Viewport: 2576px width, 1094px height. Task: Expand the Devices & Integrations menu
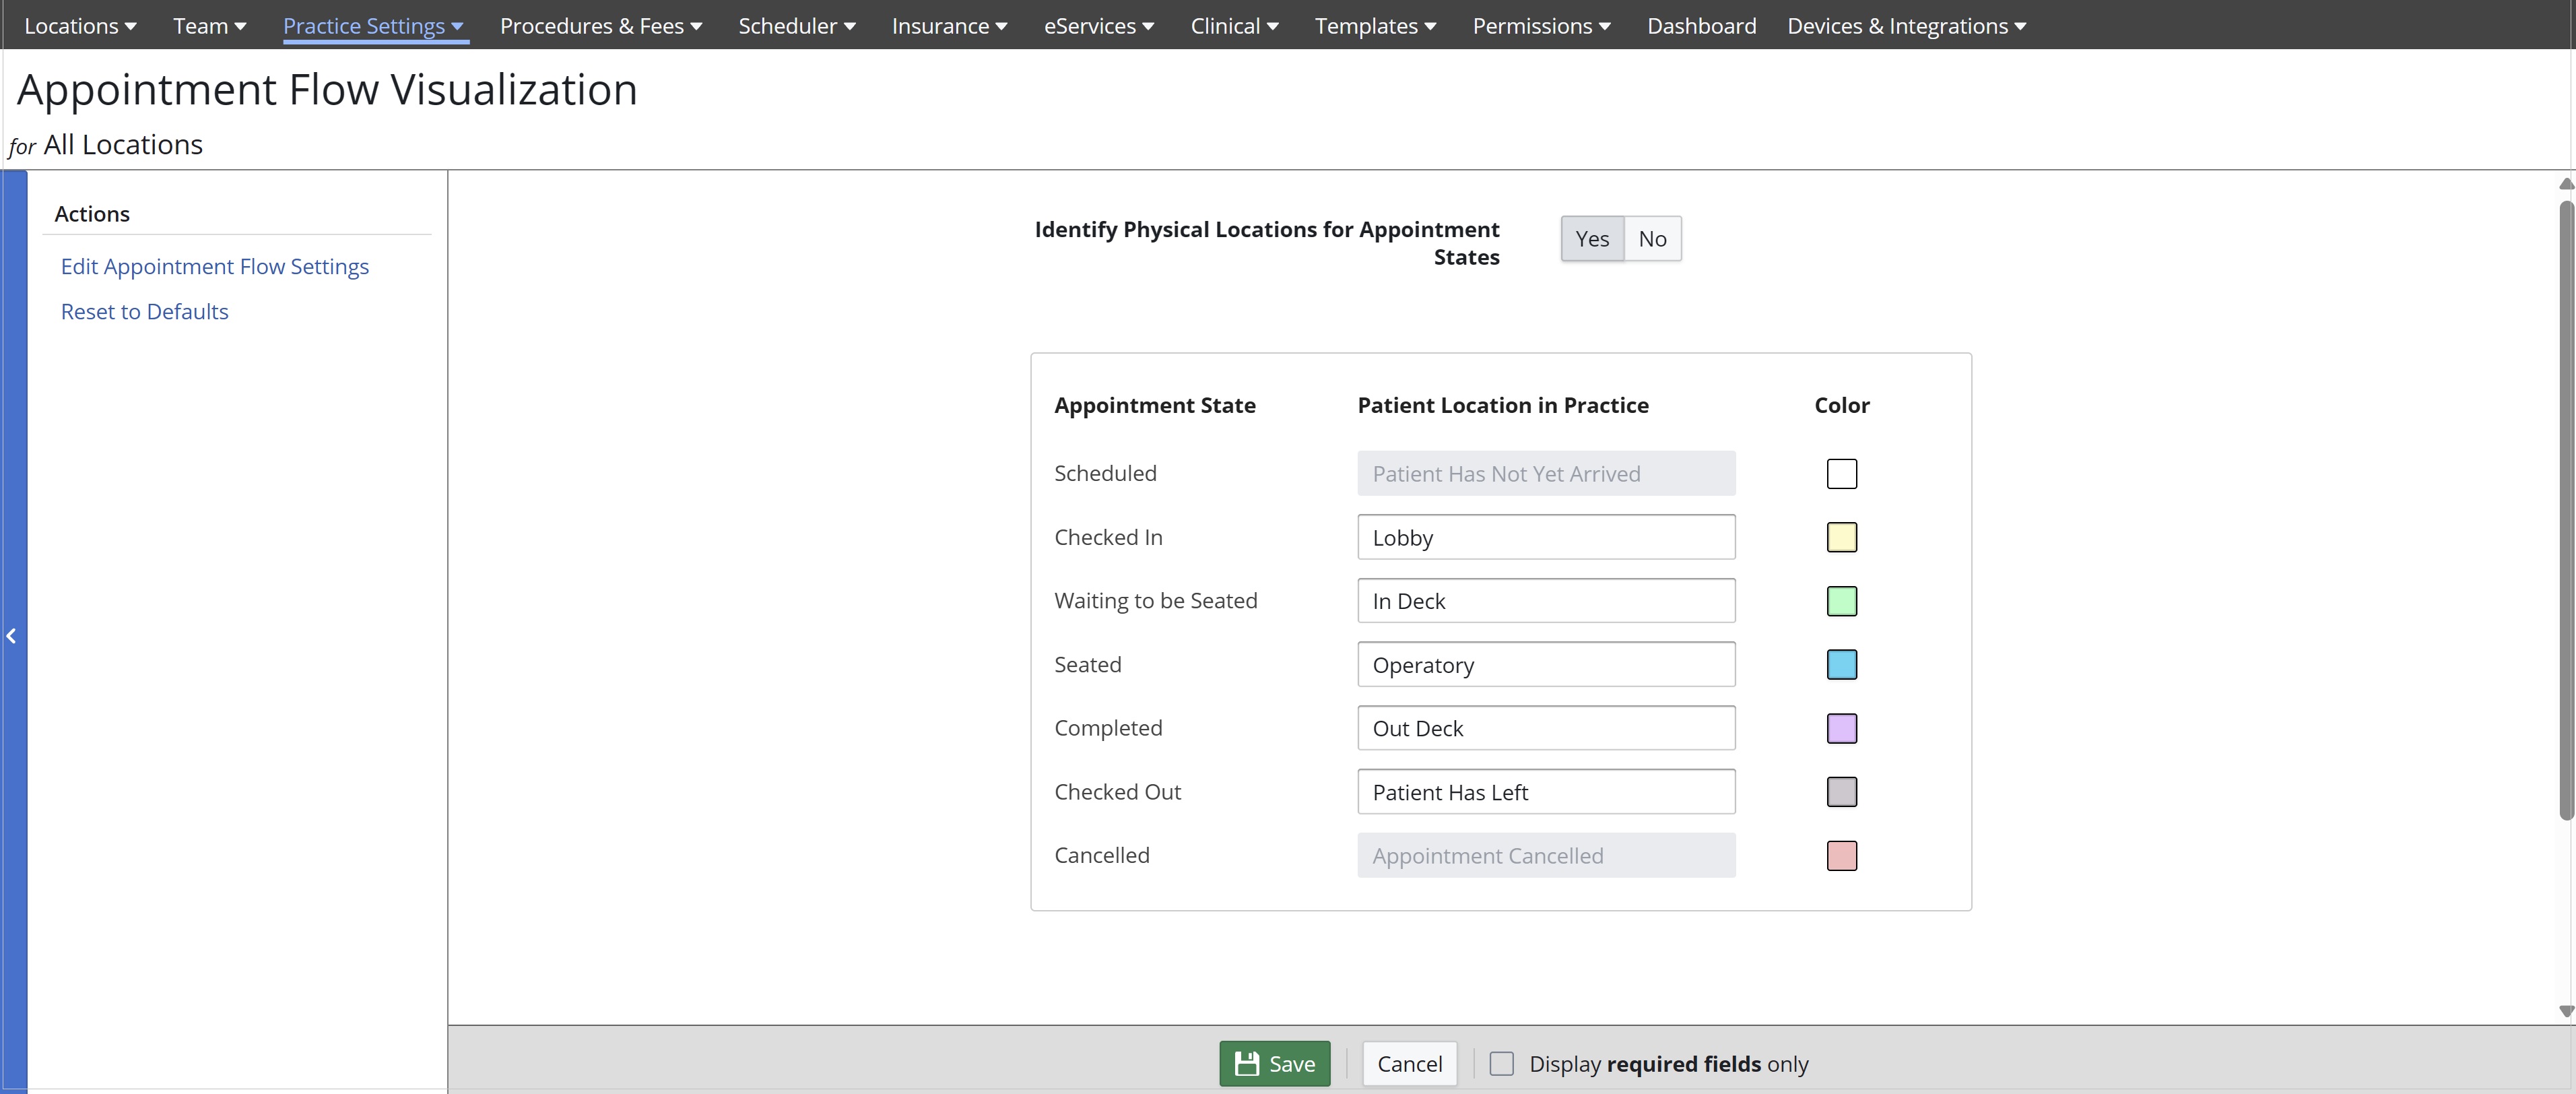(1906, 26)
